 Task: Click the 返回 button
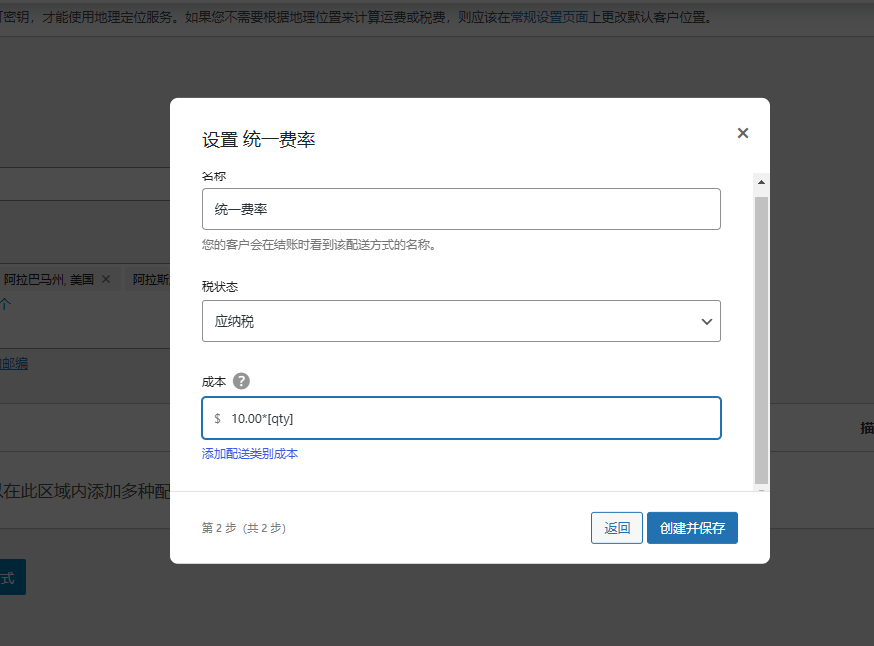[x=616, y=527]
